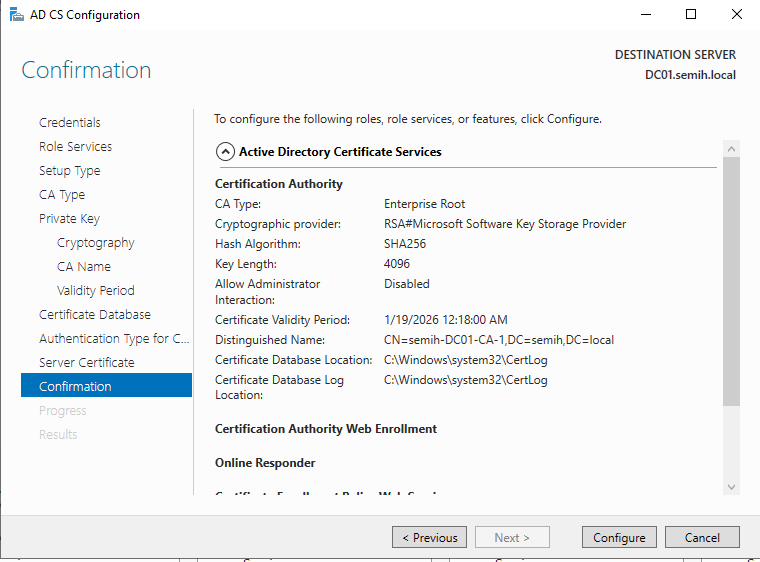This screenshot has width=760, height=562.
Task: Click the Cancel button
Action: [x=702, y=537]
